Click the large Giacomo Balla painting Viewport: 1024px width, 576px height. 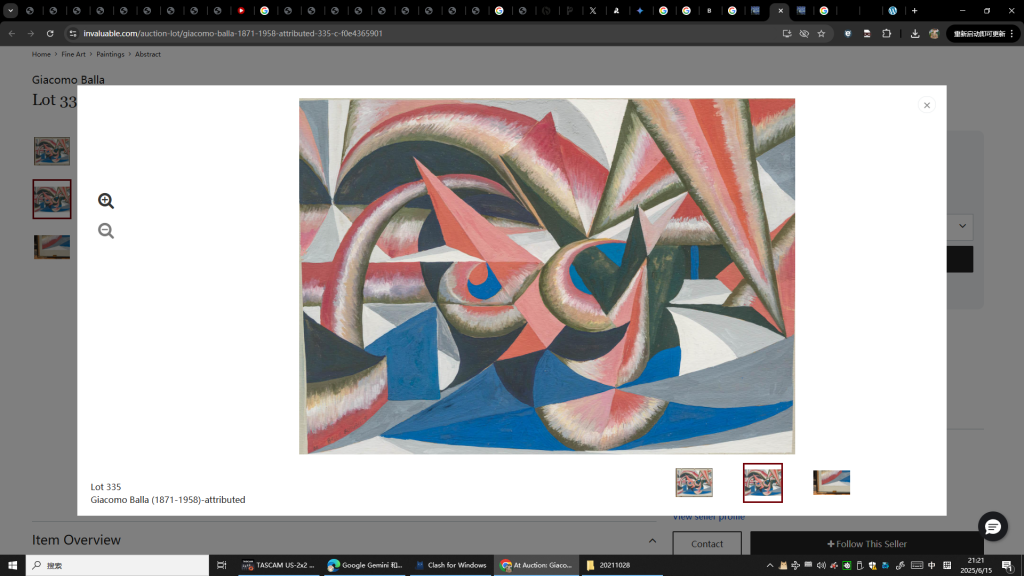coord(547,276)
